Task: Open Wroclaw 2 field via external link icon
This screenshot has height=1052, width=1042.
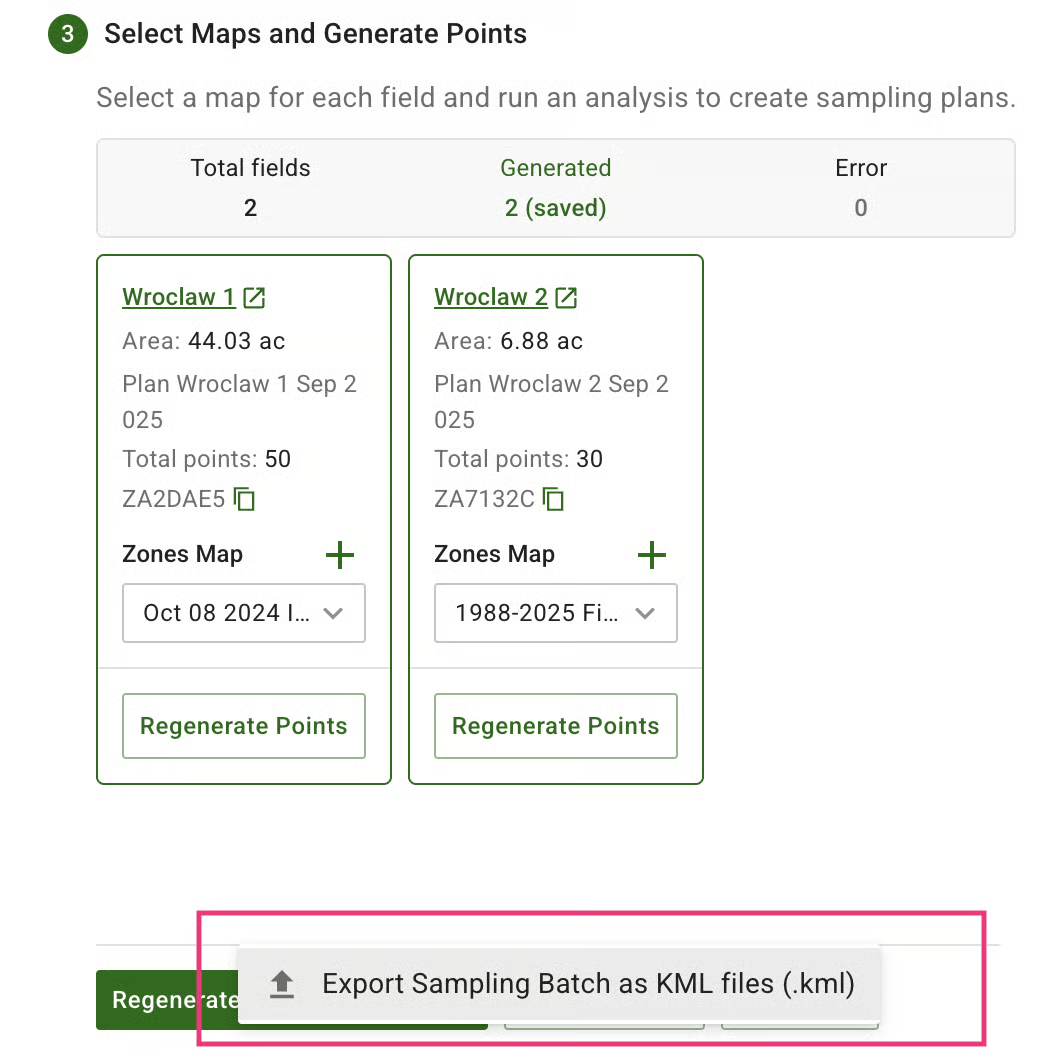Action: tap(567, 296)
